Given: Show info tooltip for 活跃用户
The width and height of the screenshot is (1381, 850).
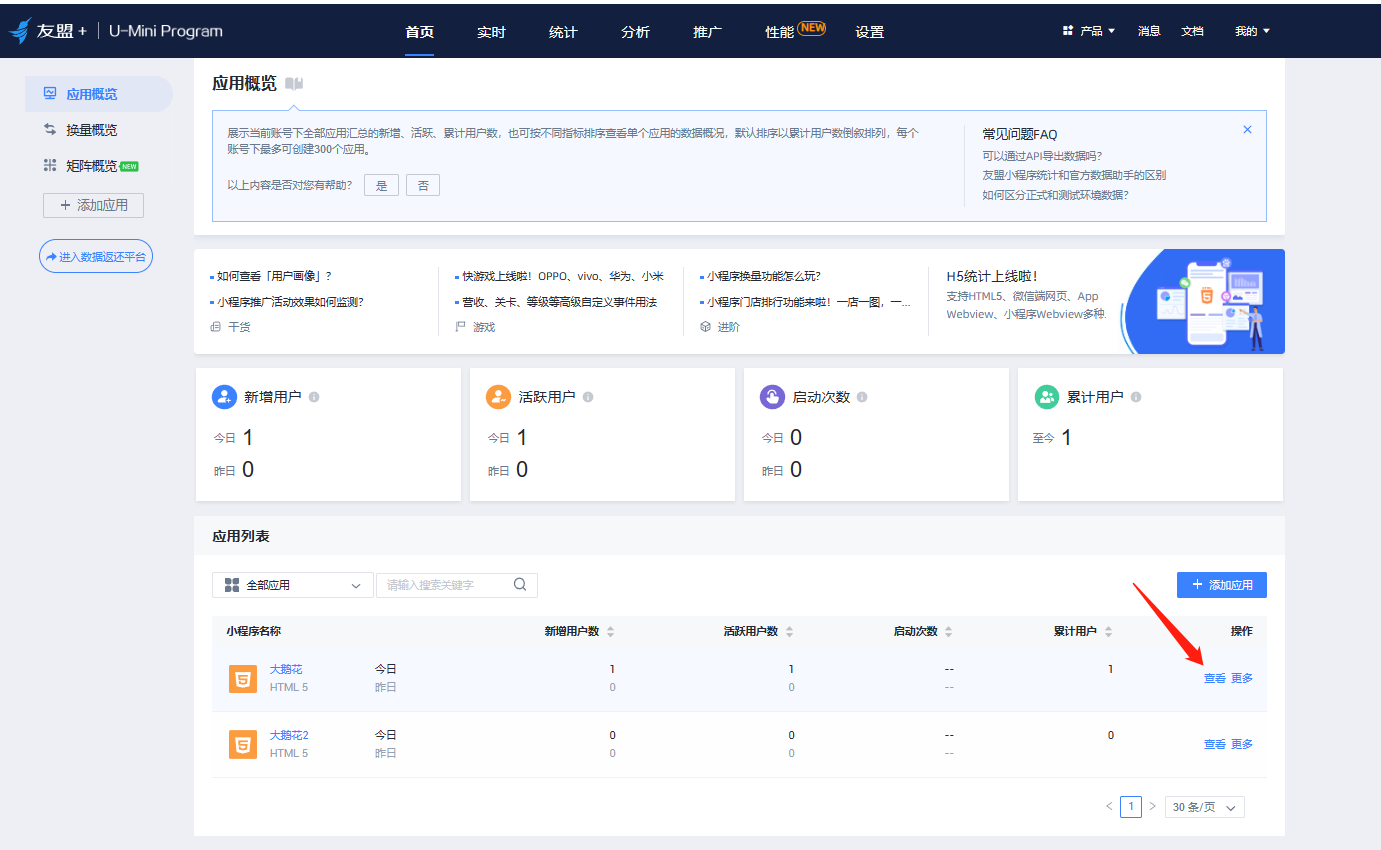Looking at the screenshot, I should [x=588, y=397].
